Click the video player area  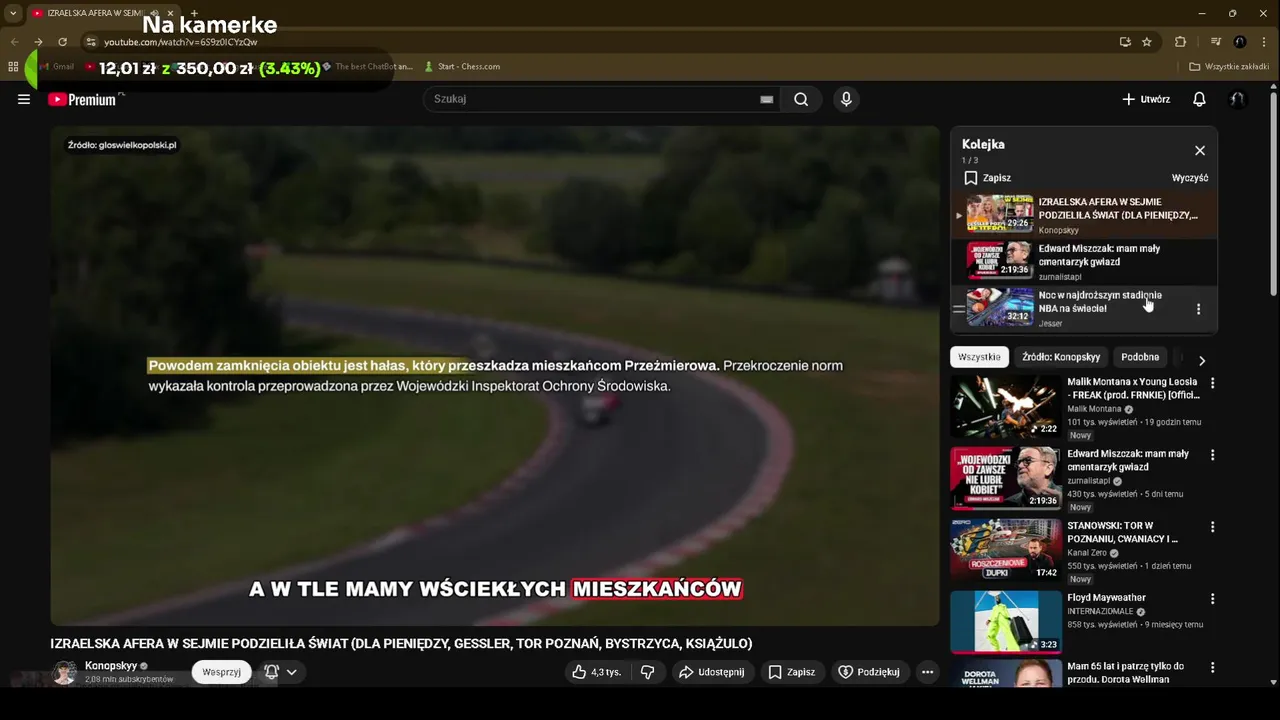coord(495,375)
